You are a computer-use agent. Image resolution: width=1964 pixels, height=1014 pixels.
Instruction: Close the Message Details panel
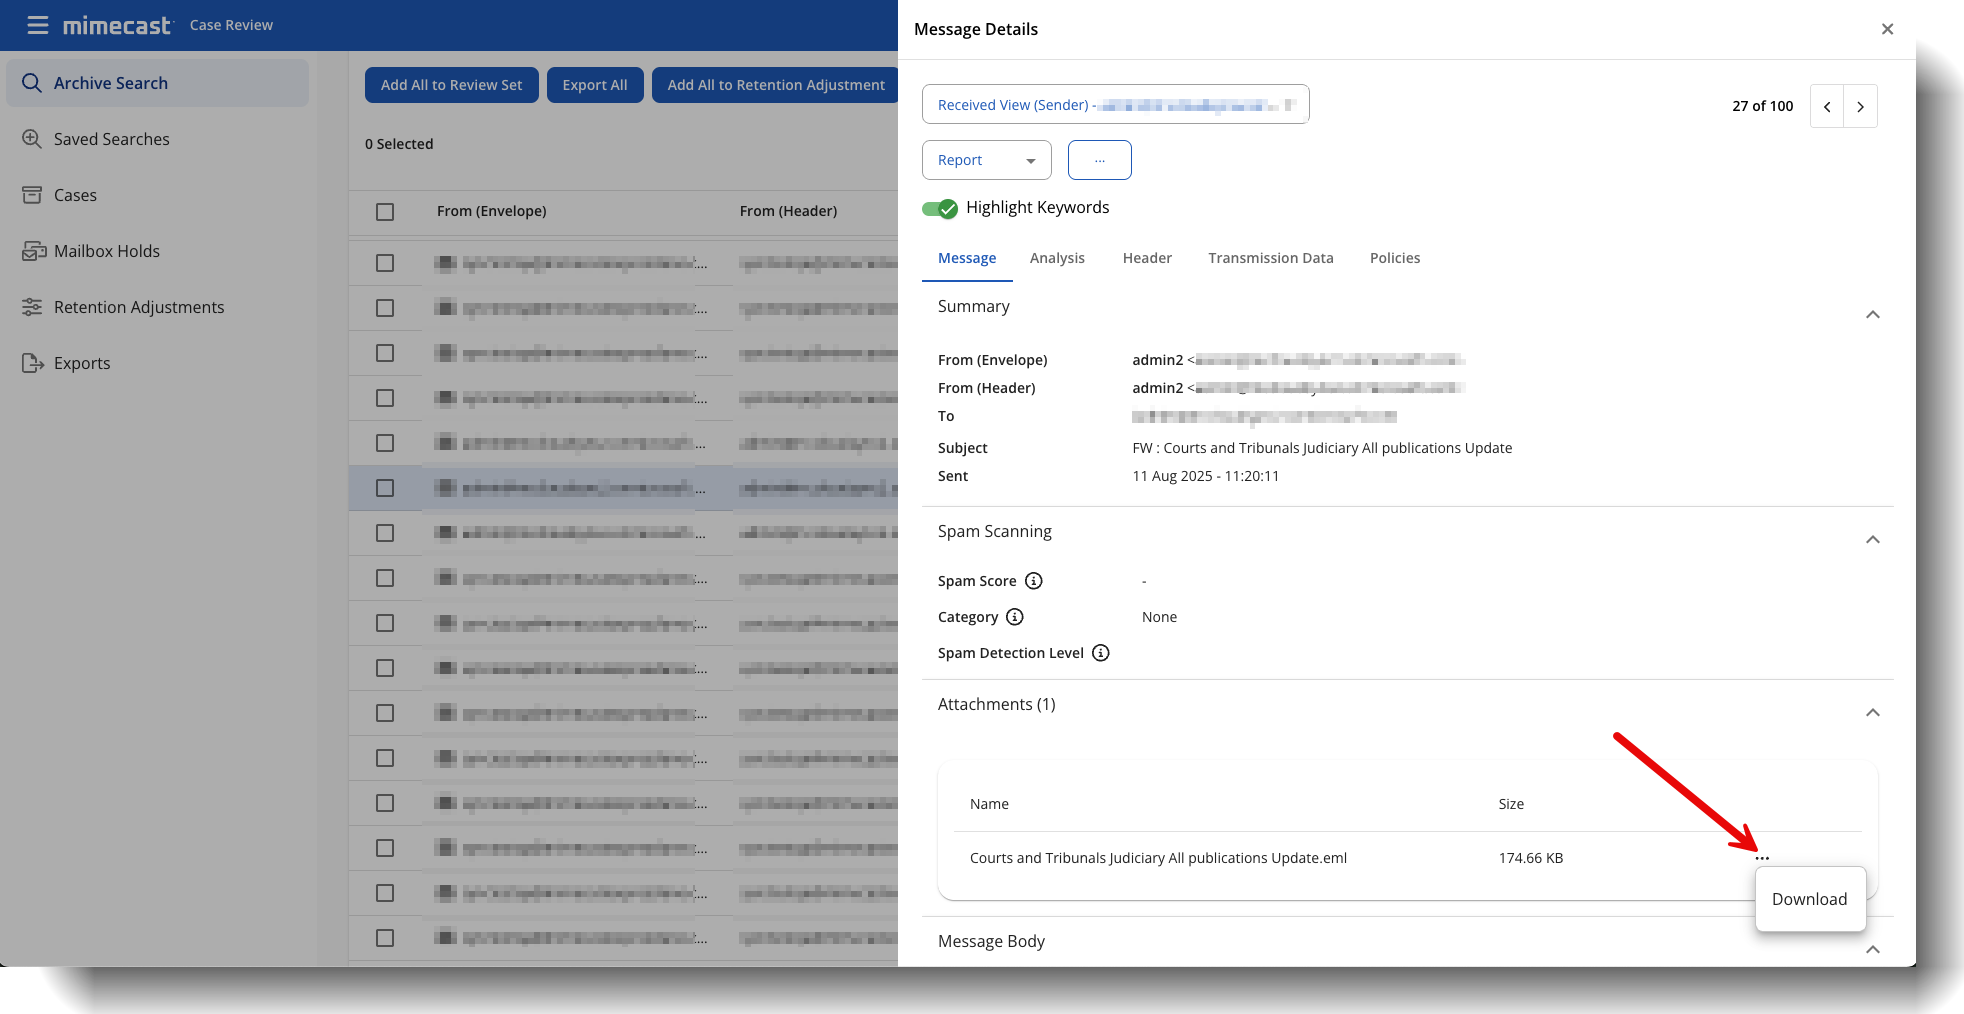1887,29
